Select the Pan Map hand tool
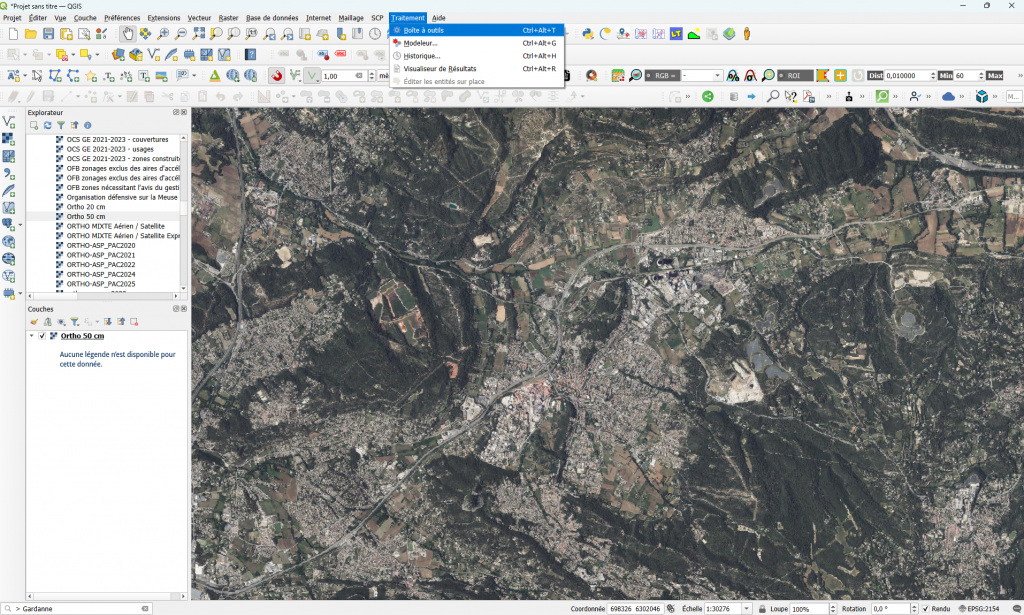 128,34
